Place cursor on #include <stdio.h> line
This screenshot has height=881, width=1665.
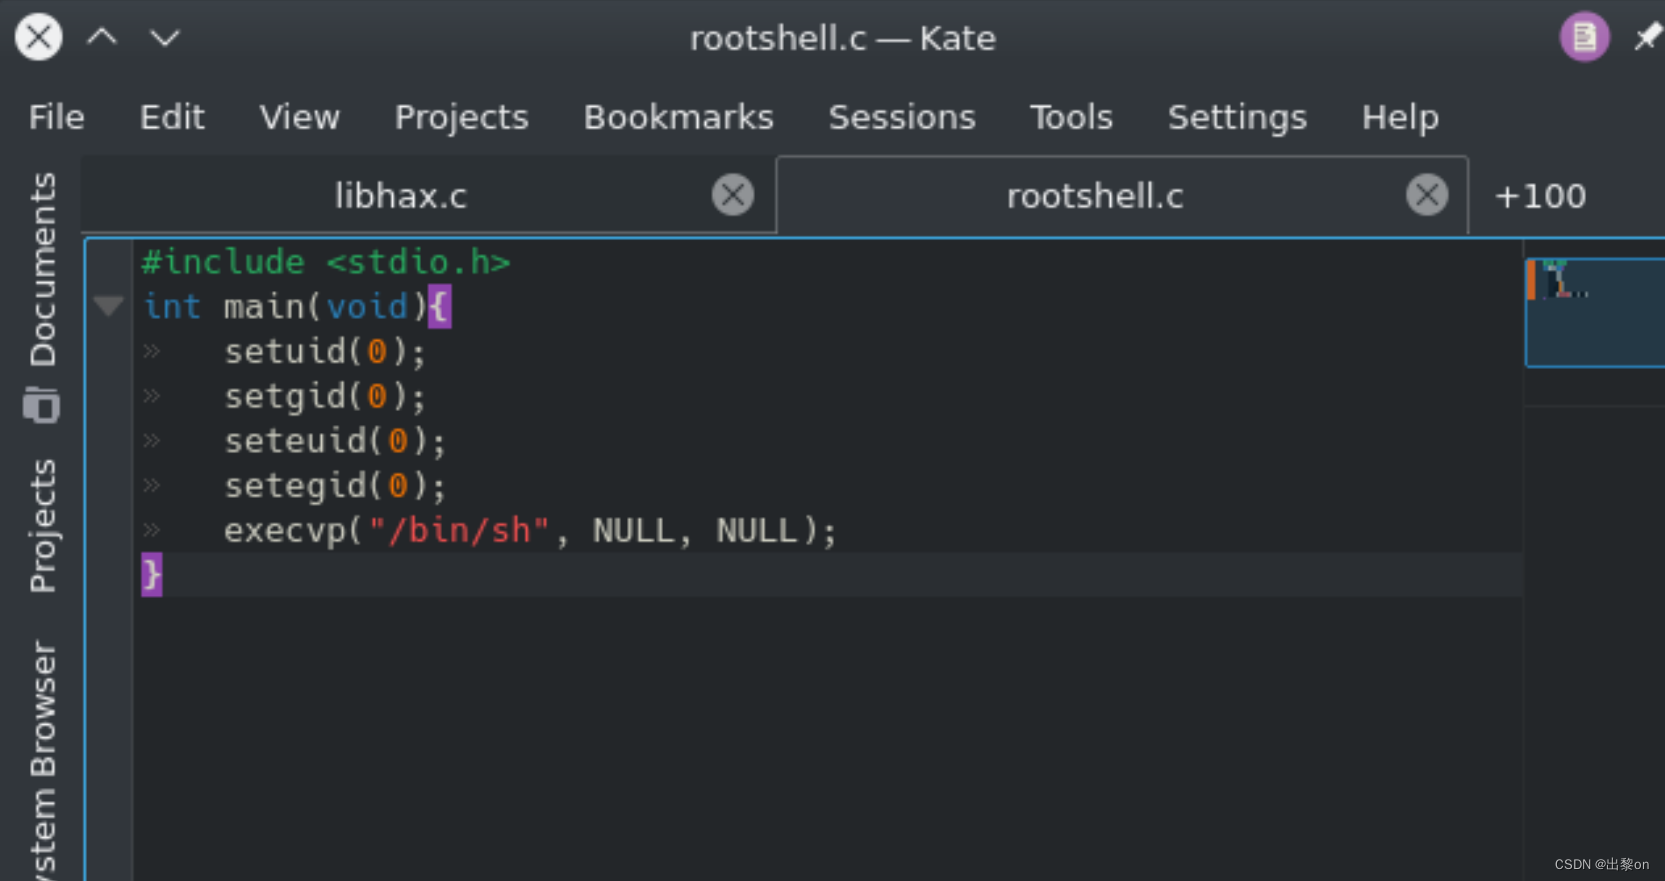(326, 262)
